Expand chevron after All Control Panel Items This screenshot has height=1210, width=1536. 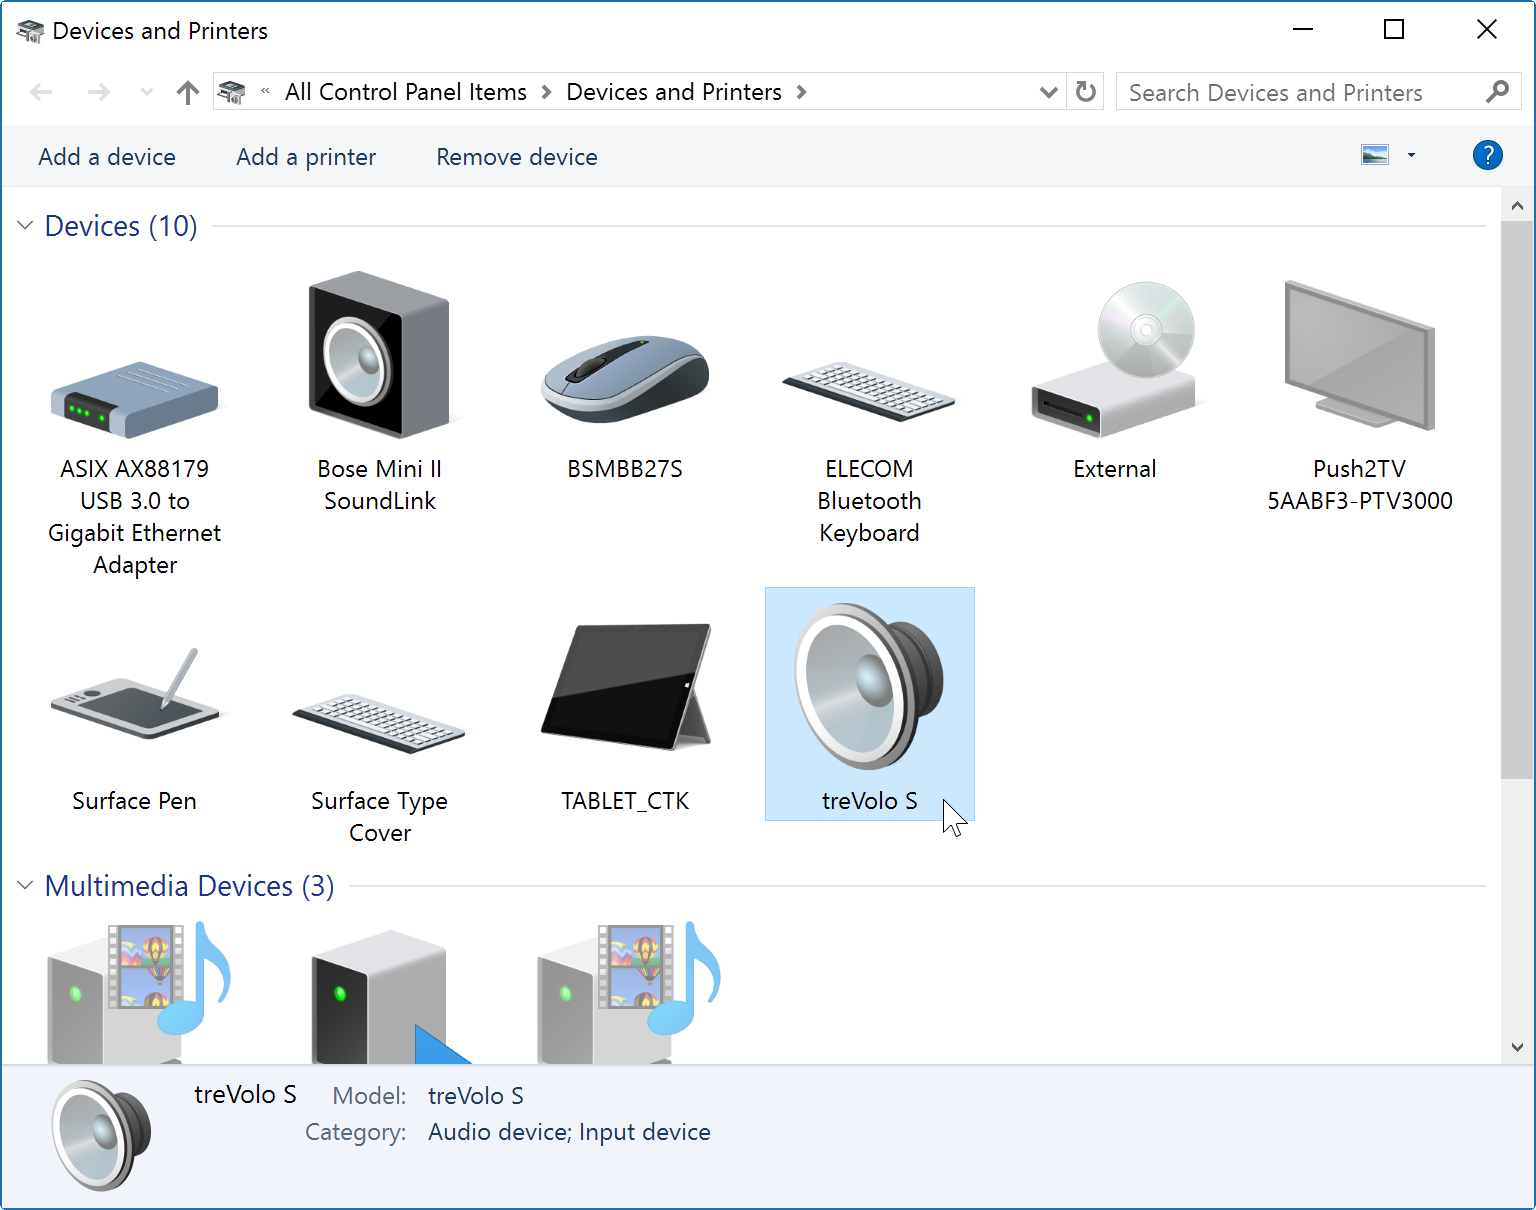tap(546, 92)
